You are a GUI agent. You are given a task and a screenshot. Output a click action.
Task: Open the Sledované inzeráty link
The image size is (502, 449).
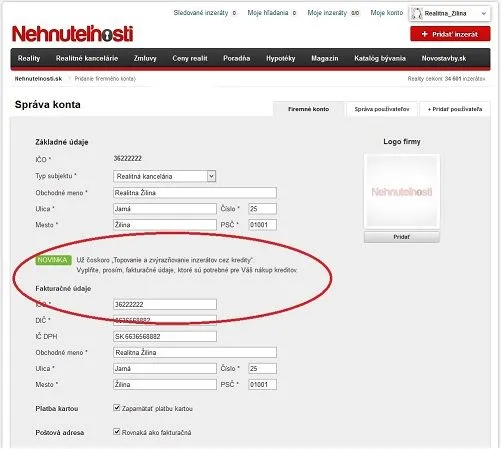[201, 13]
